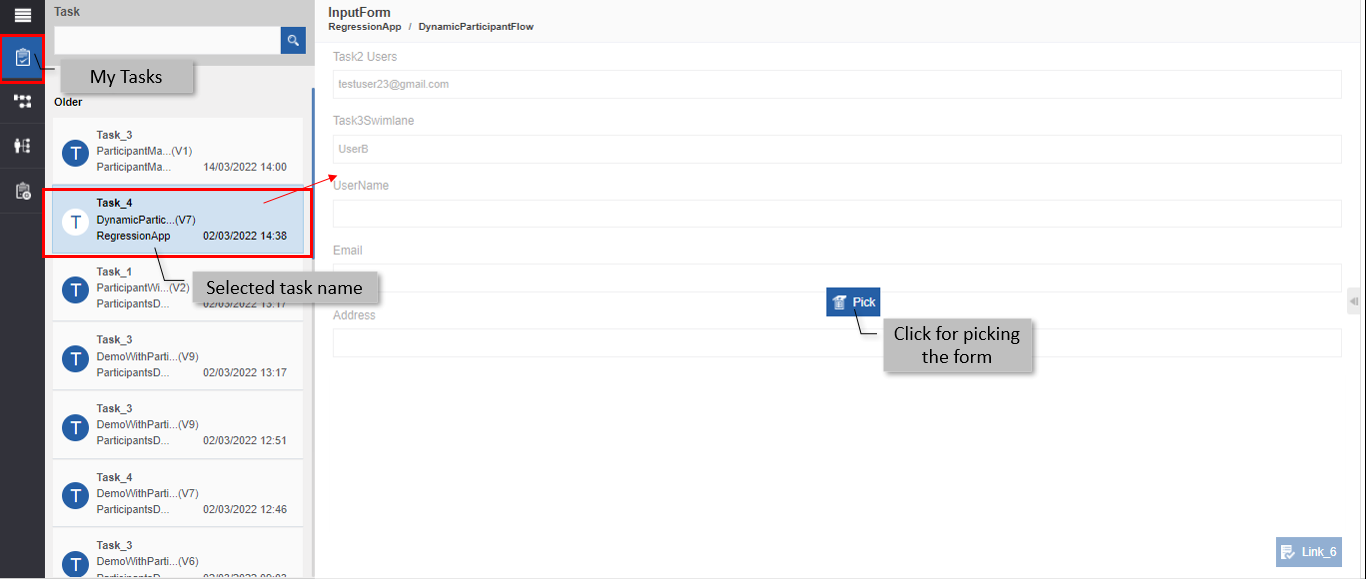Select Task_3 DemoWithParti...(V6) entry

click(x=178, y=554)
